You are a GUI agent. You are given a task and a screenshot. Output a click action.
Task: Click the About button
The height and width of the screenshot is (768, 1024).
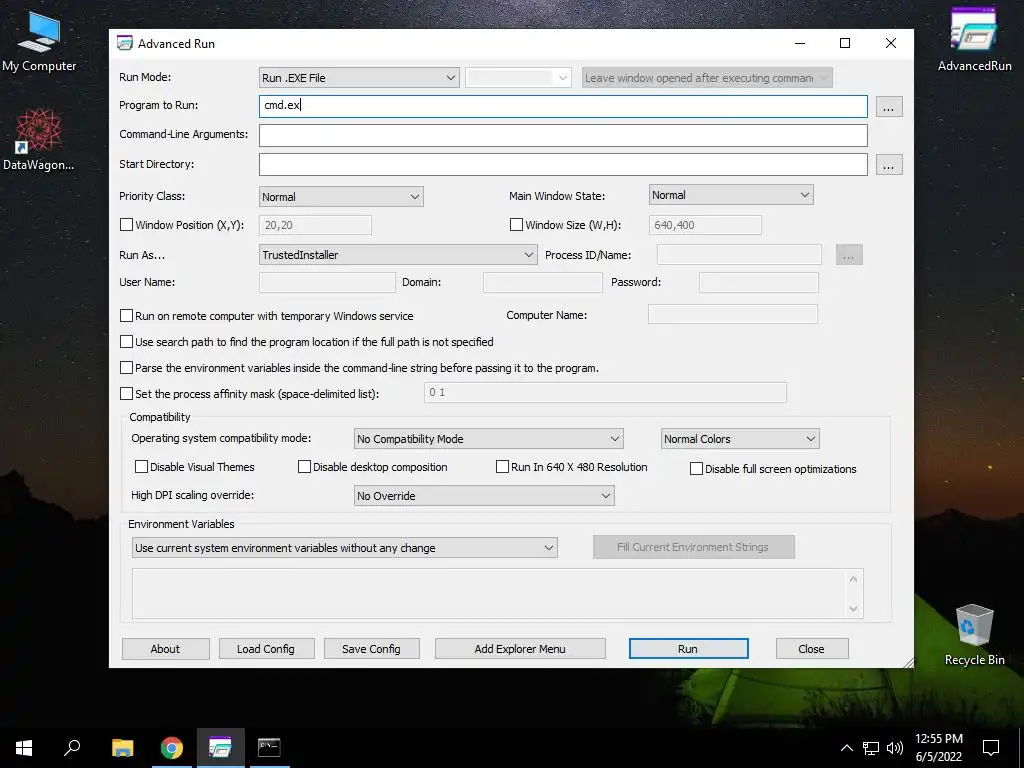(x=165, y=648)
